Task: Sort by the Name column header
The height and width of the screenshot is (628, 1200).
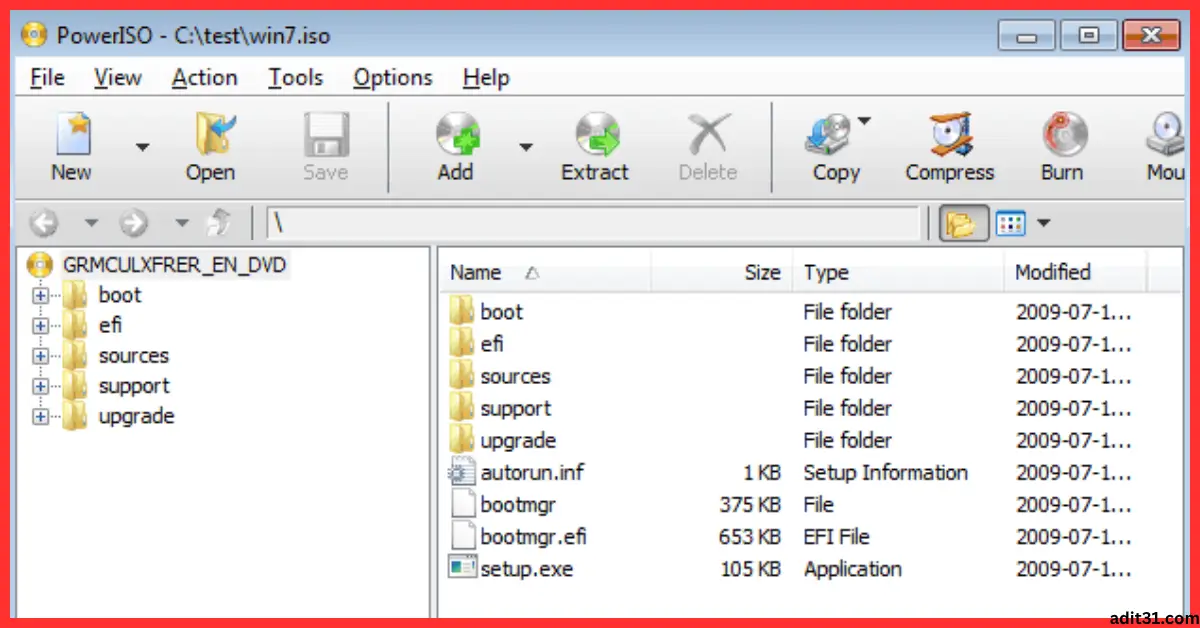Action: [545, 272]
